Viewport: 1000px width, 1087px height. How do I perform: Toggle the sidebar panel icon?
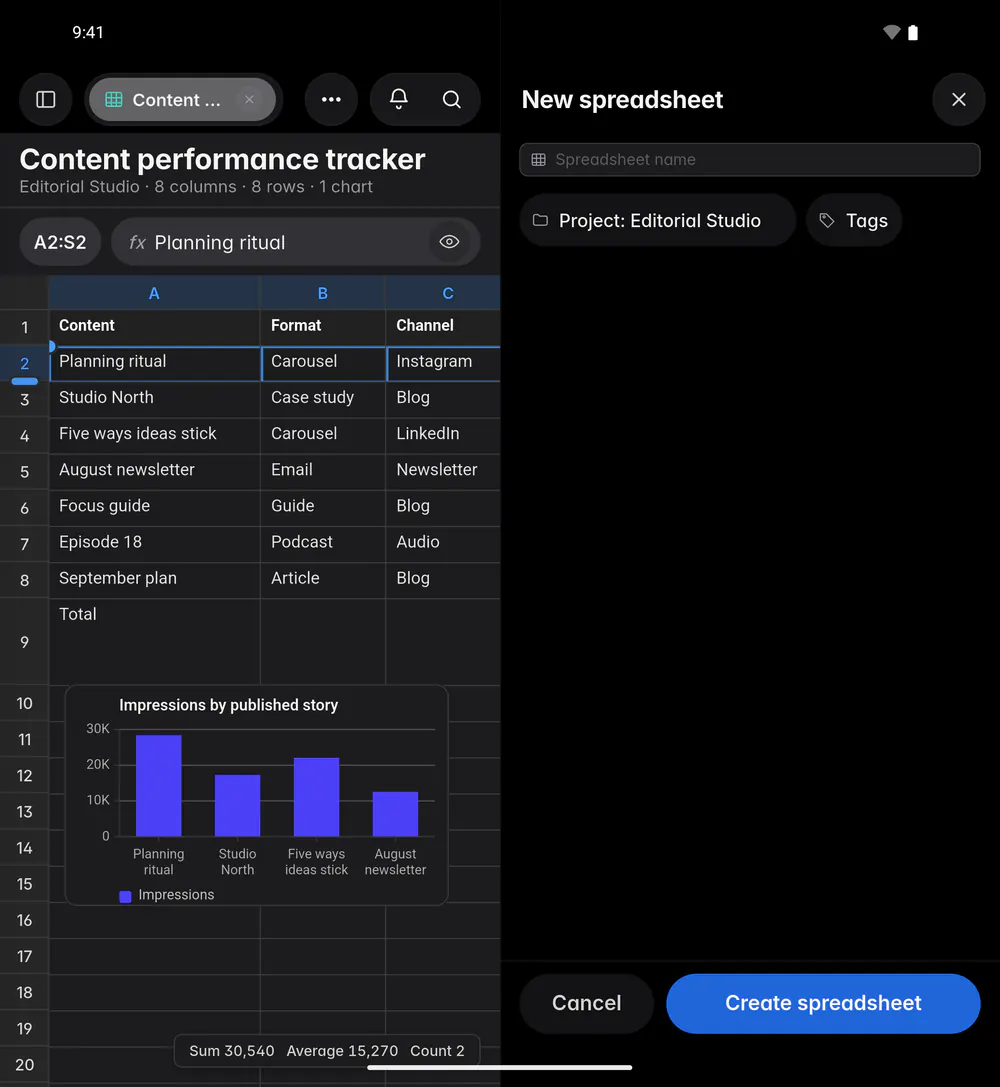click(x=46, y=100)
